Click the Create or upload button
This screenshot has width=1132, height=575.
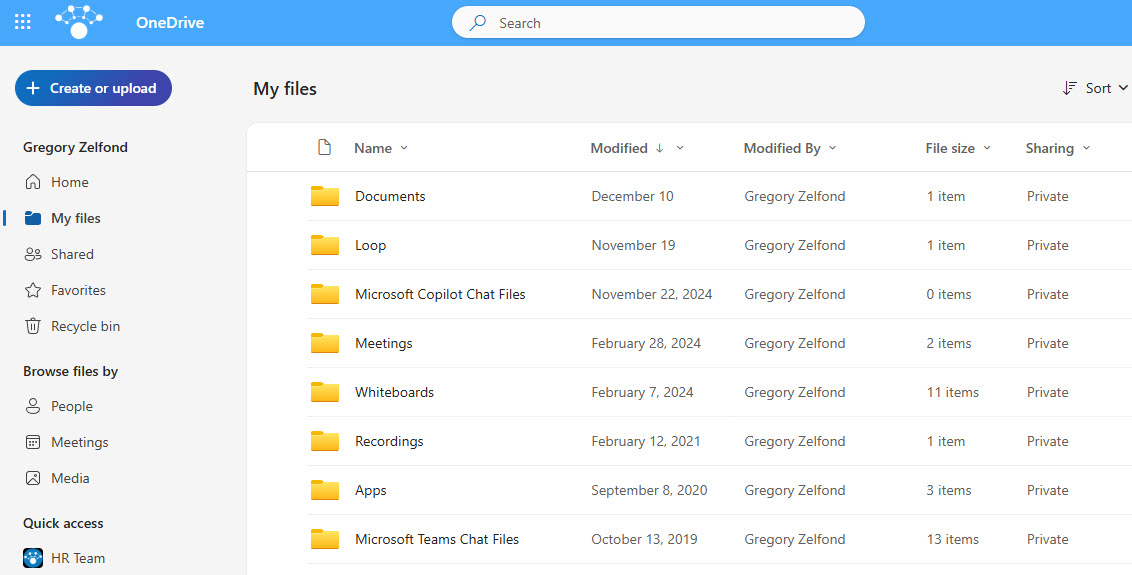pos(93,88)
